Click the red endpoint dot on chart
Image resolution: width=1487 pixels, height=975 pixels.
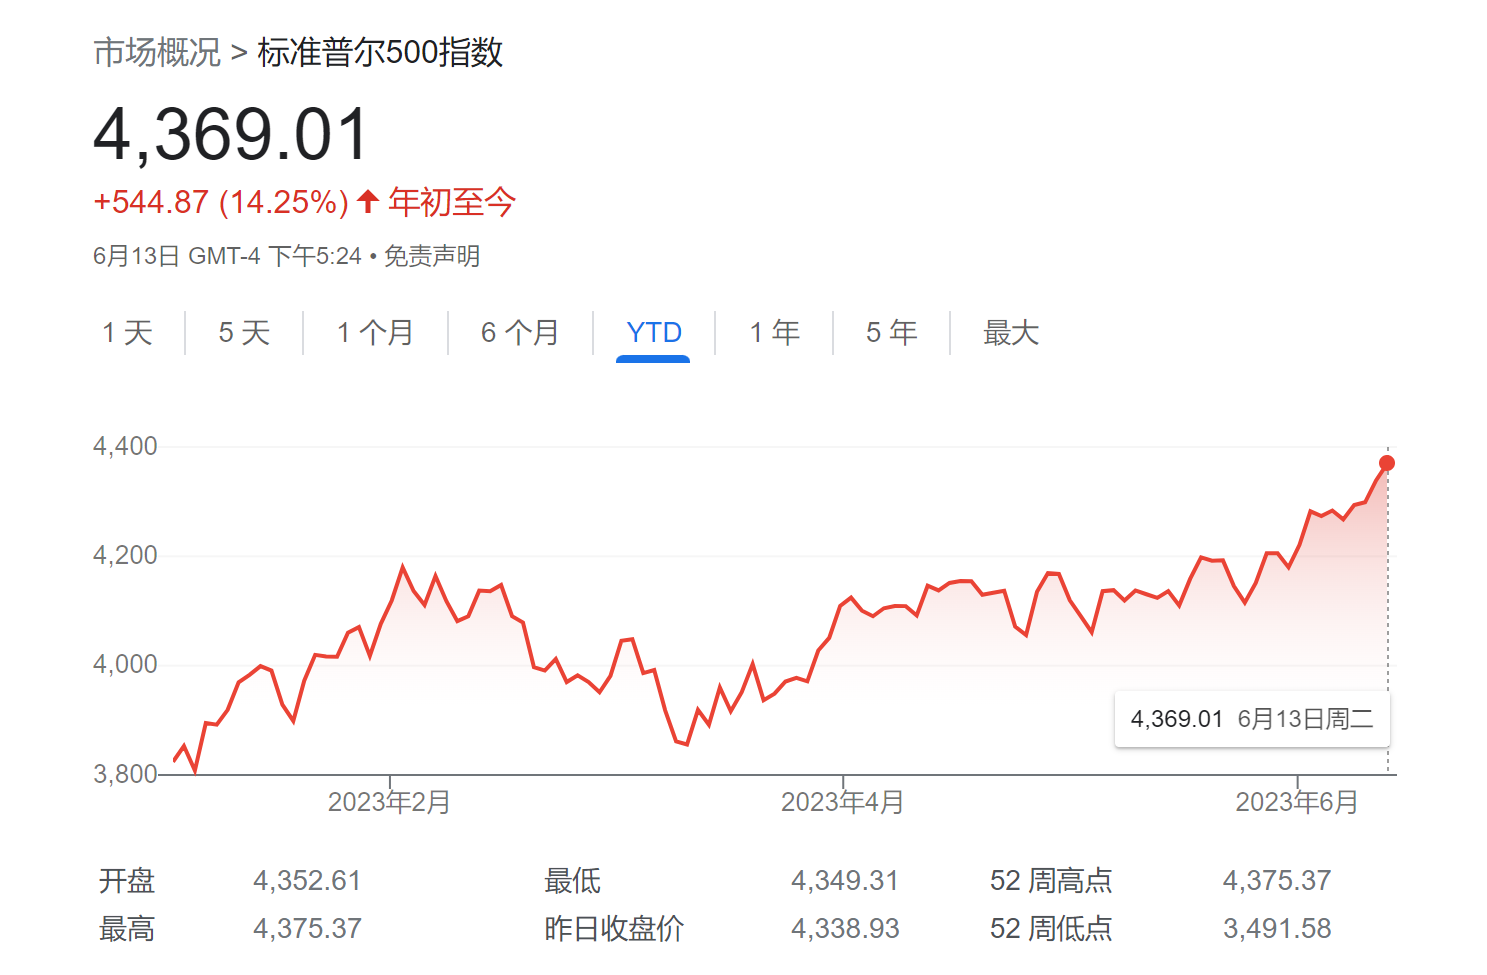[x=1386, y=463]
